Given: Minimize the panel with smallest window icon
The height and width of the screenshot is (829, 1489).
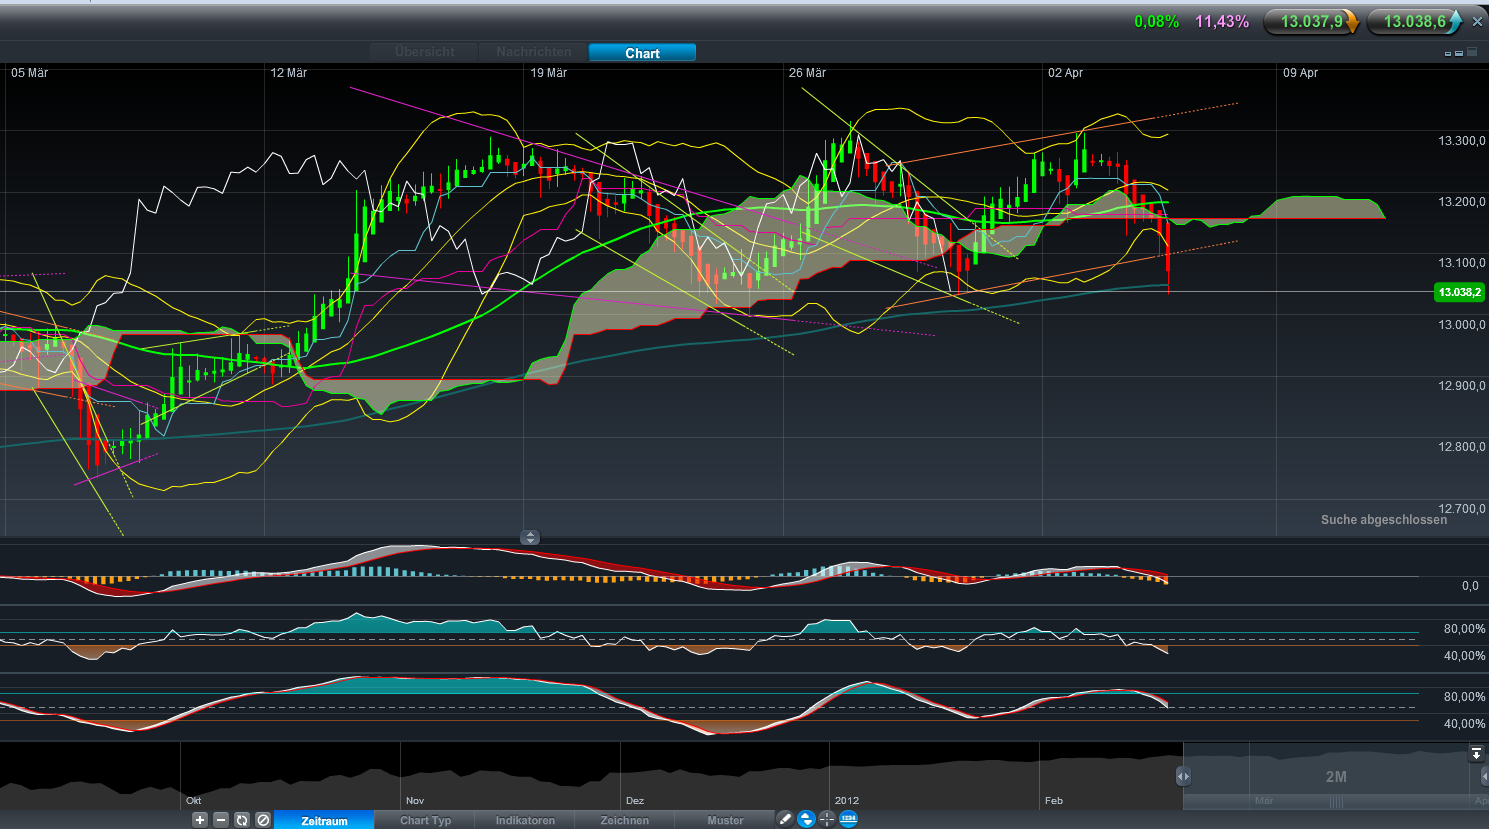Looking at the screenshot, I should pyautogui.click(x=1448, y=54).
